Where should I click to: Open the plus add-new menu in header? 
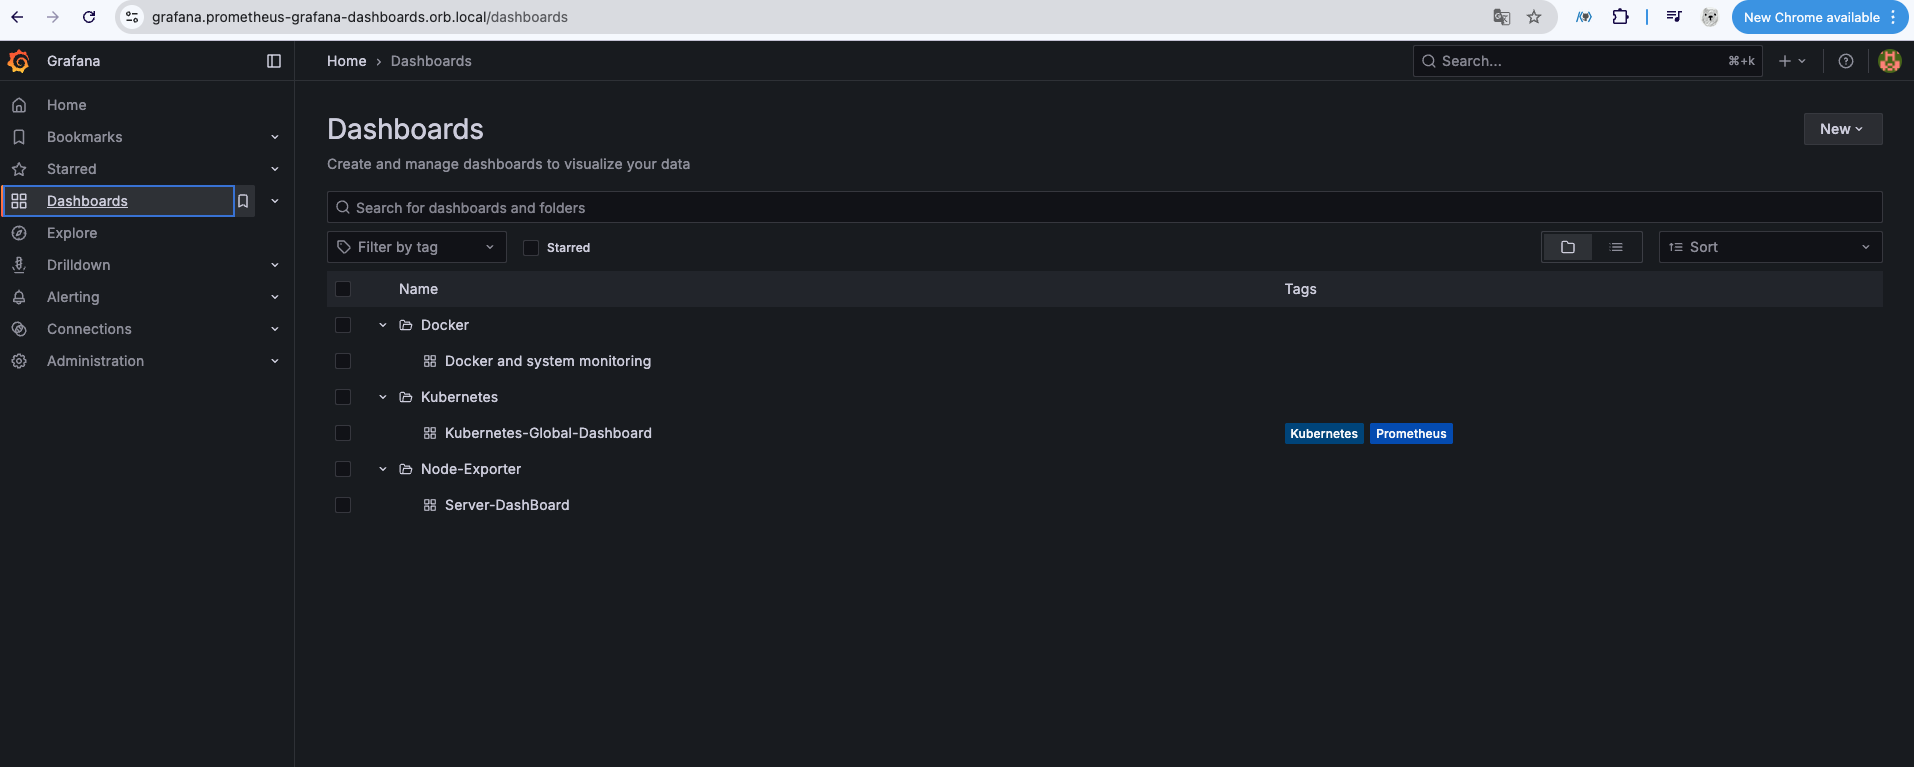point(1792,61)
